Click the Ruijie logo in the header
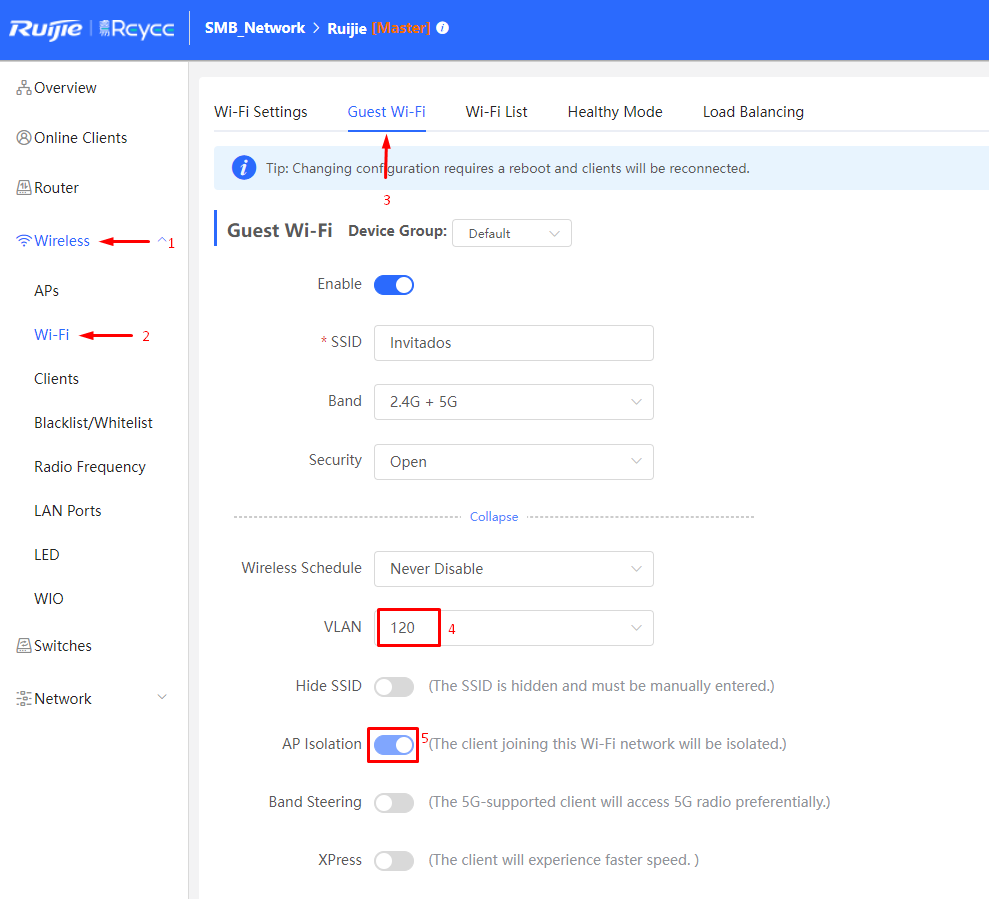 [x=45, y=29]
